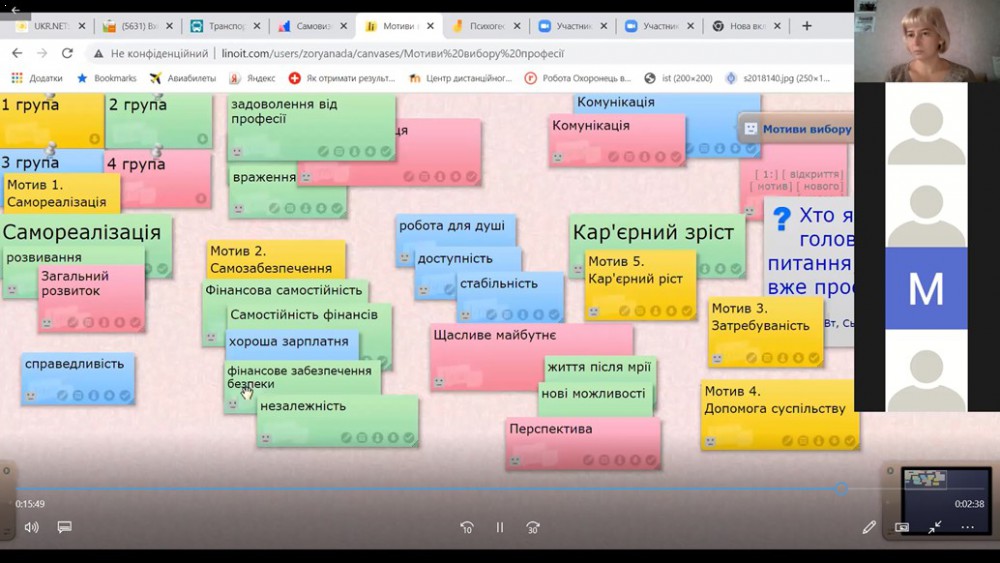Click the back arrow at top-left of player
The width and height of the screenshot is (1000, 563).
(15, 10)
